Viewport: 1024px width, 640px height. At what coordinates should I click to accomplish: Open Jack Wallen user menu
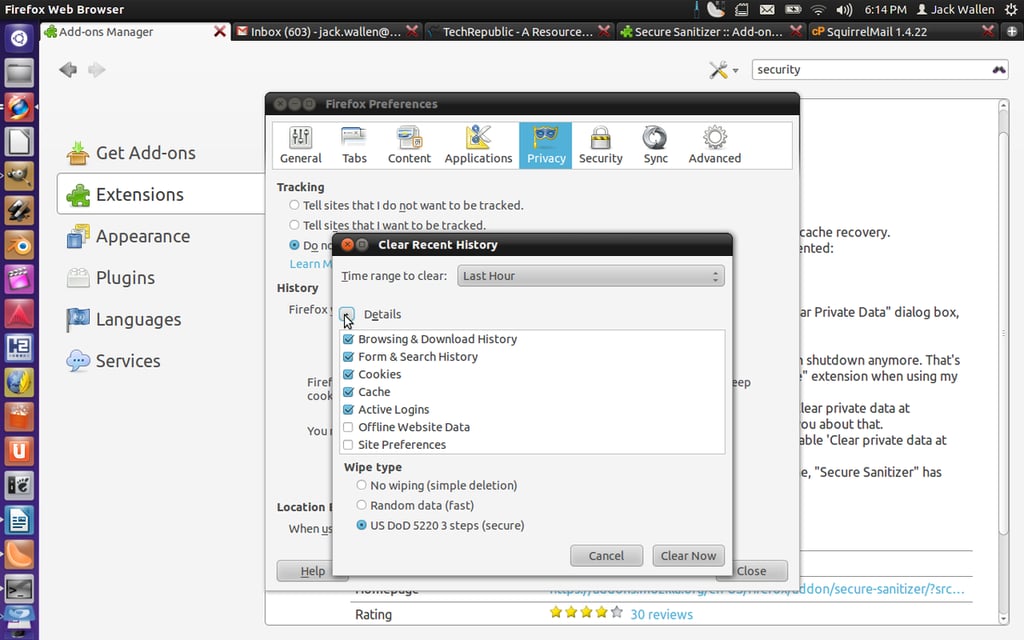pyautogui.click(x=955, y=9)
